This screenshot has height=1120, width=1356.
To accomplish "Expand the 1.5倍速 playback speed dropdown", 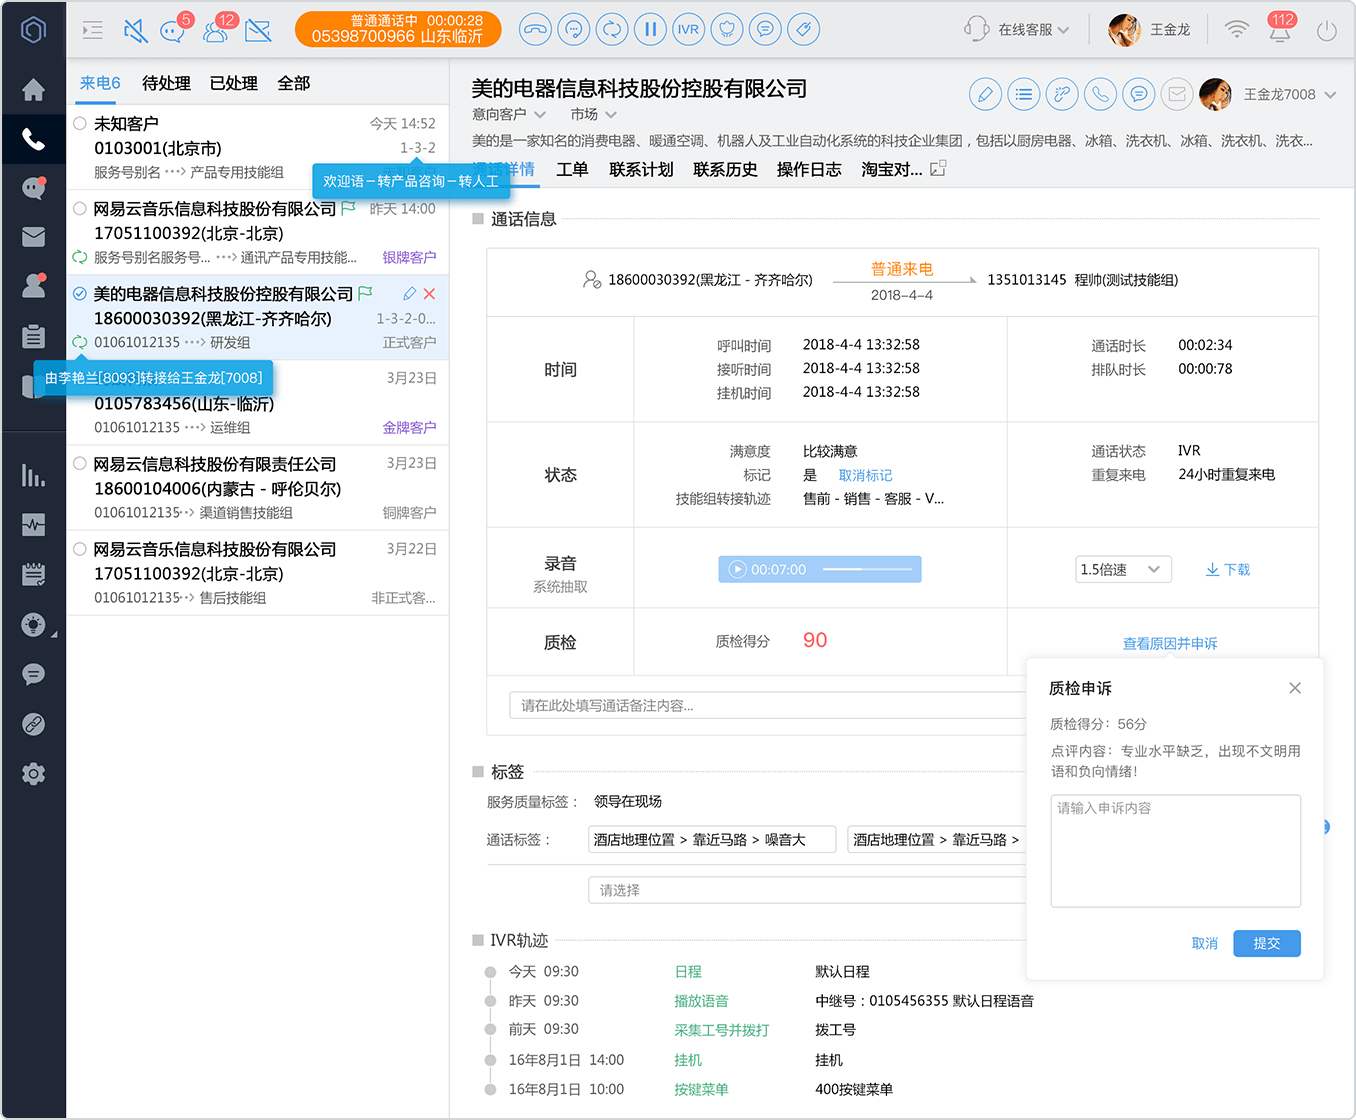I will tap(1123, 569).
